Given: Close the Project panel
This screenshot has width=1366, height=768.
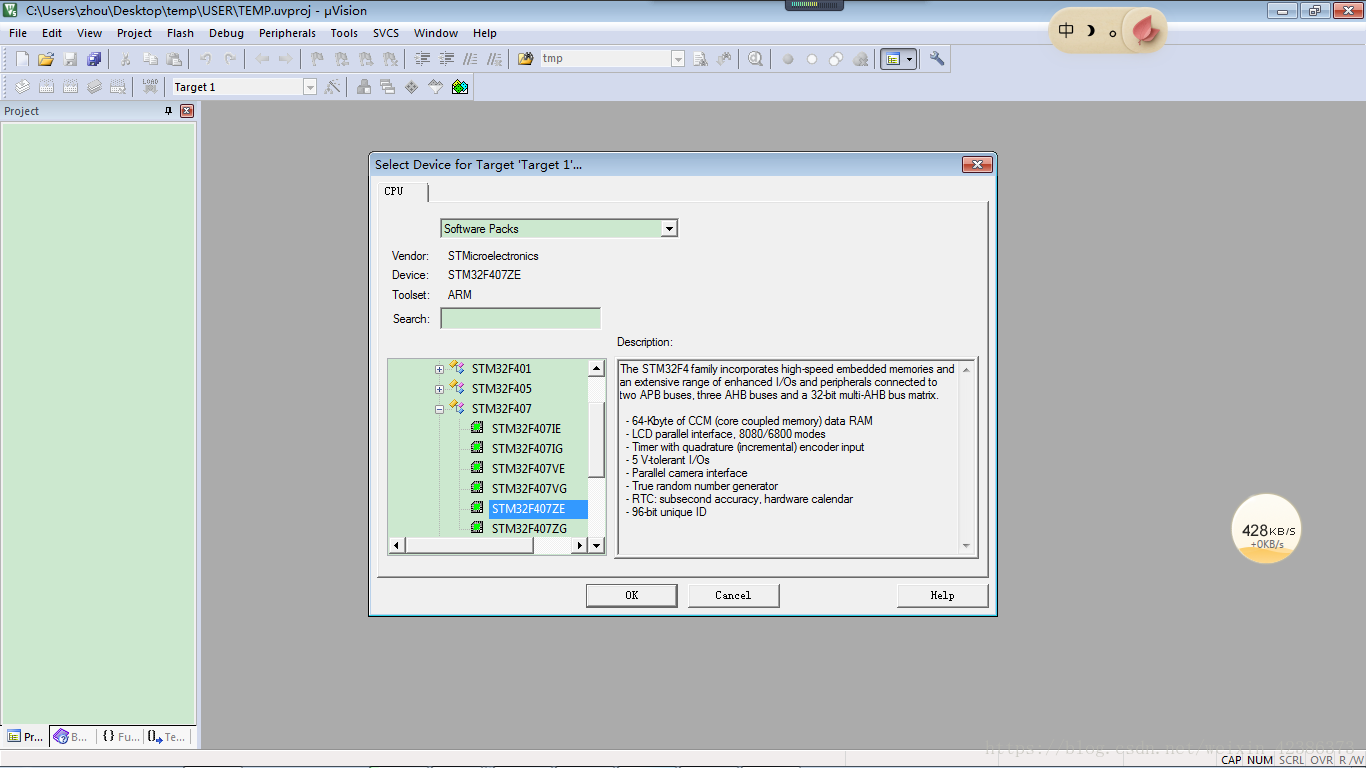Looking at the screenshot, I should tap(187, 111).
